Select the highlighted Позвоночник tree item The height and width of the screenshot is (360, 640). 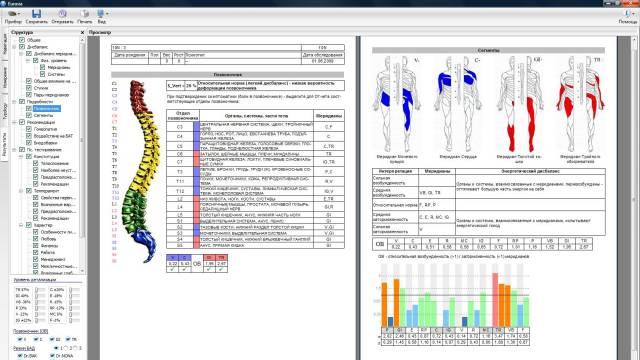47,109
